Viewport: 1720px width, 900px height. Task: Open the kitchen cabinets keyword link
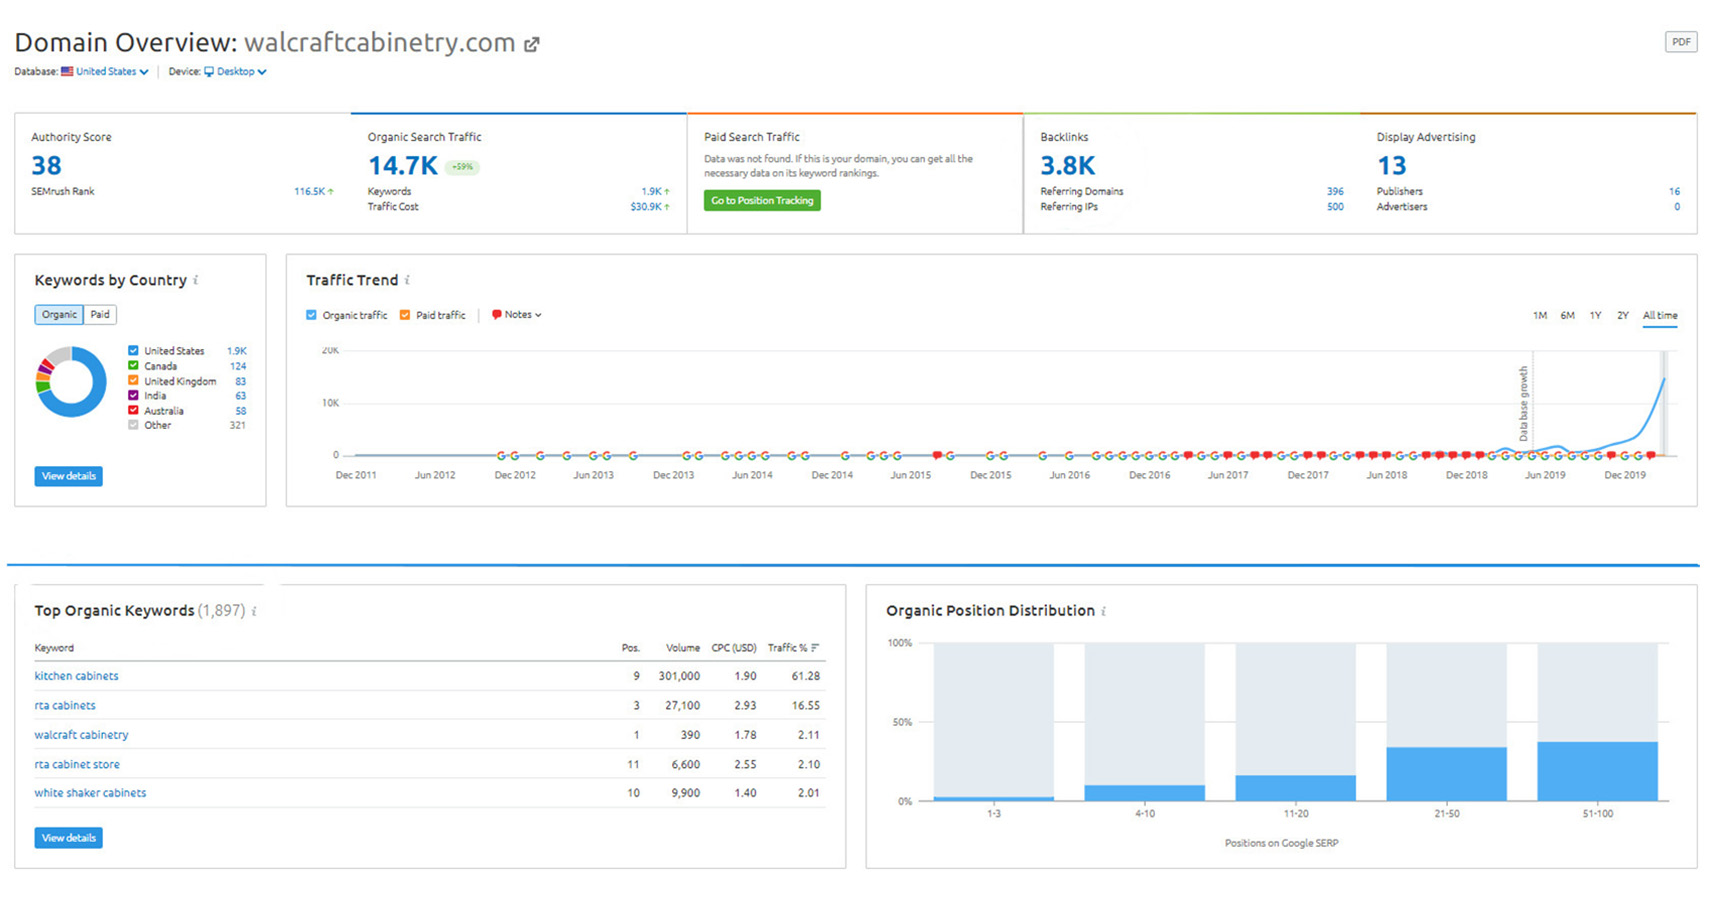(x=76, y=676)
